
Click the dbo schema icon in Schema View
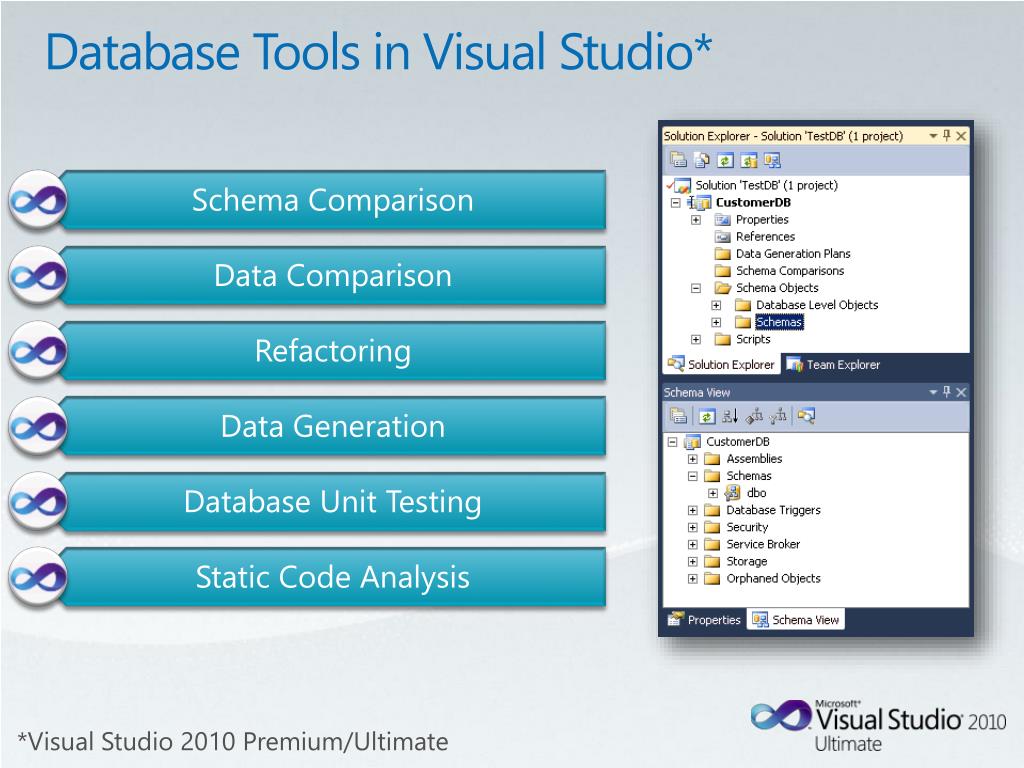coord(733,493)
